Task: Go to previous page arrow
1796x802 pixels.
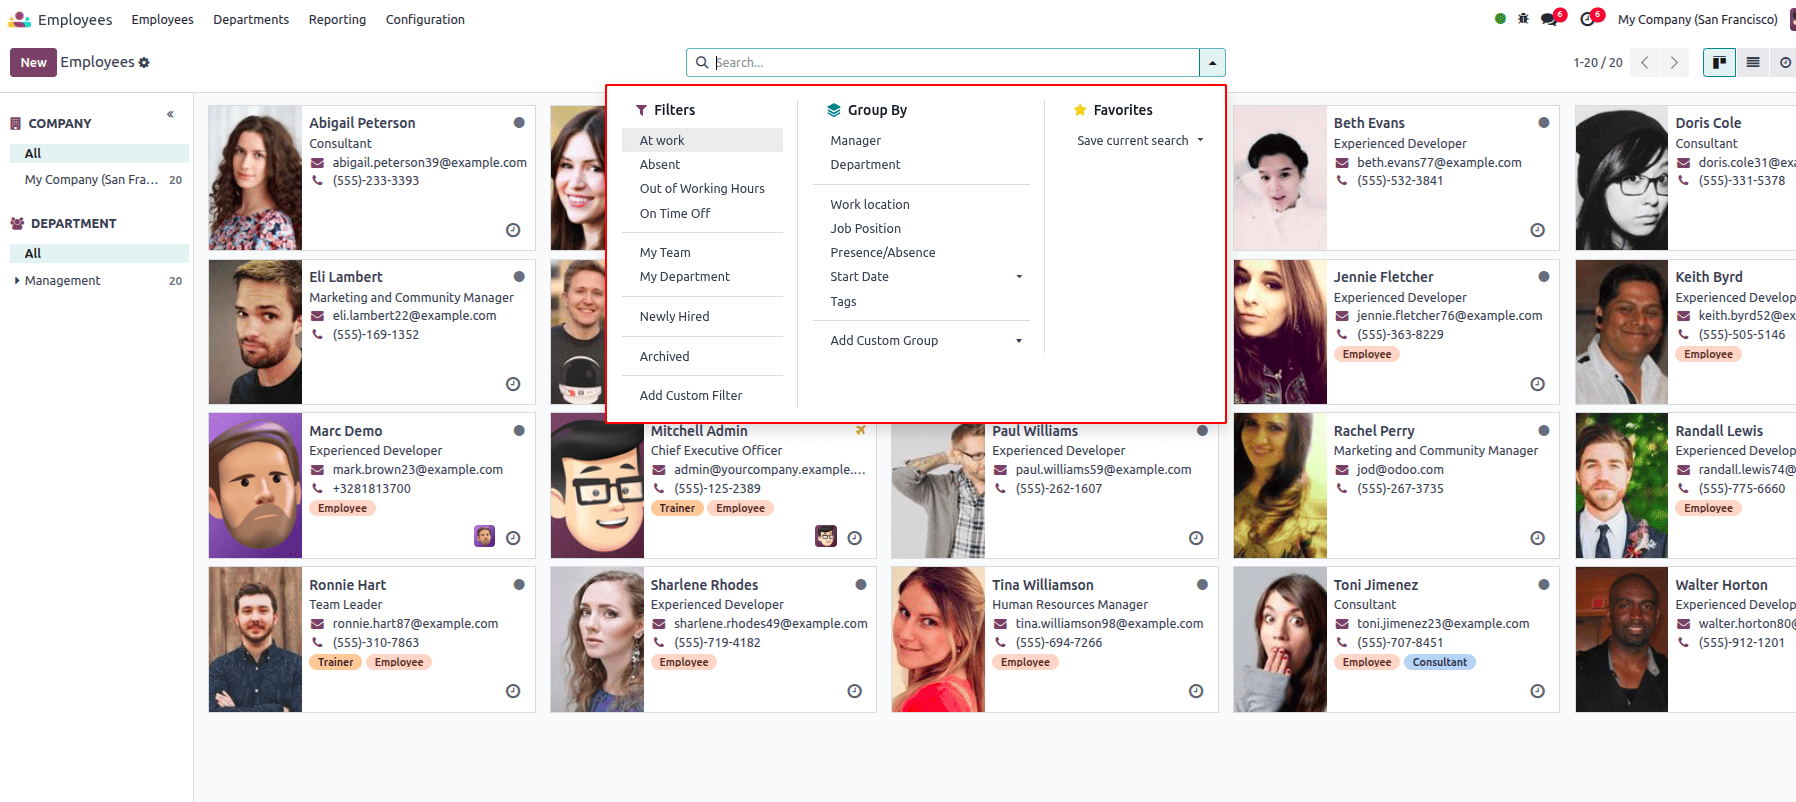Action: tap(1645, 62)
